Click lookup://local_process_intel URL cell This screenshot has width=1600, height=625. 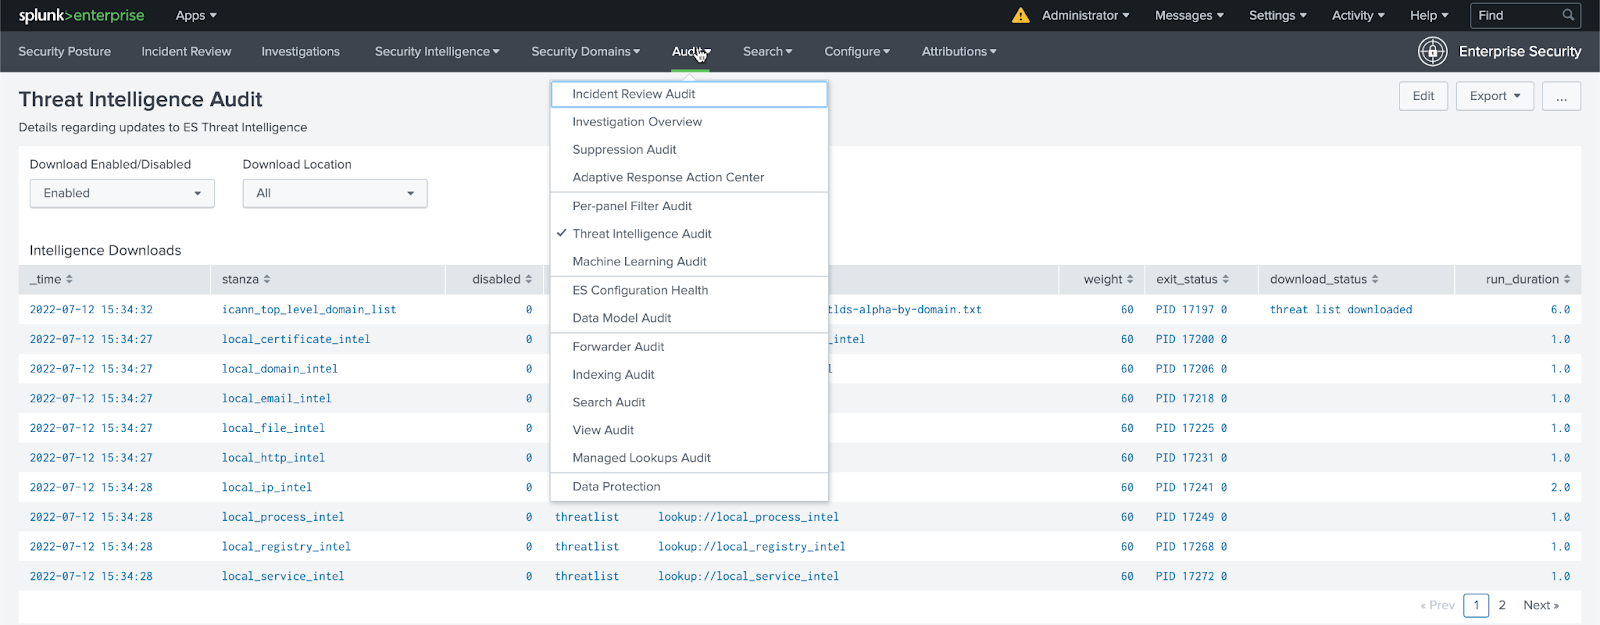tap(748, 518)
